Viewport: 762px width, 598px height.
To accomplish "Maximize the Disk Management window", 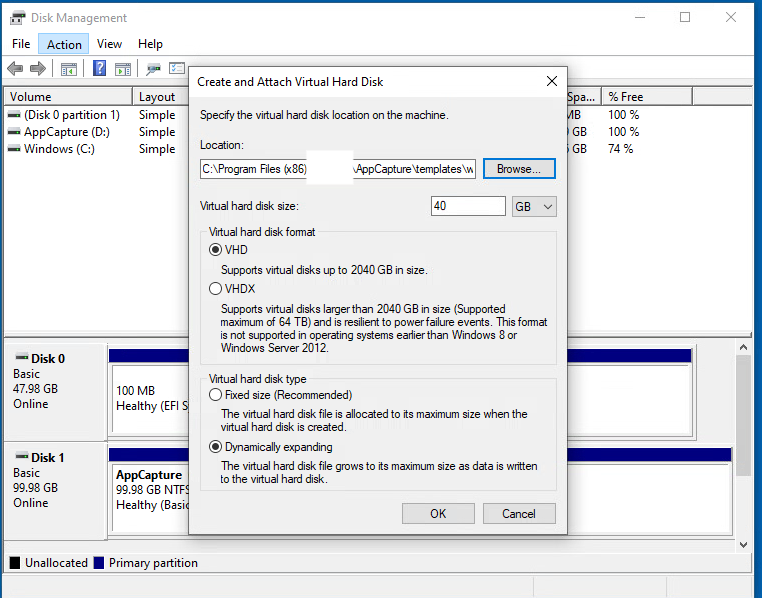I will 685,17.
